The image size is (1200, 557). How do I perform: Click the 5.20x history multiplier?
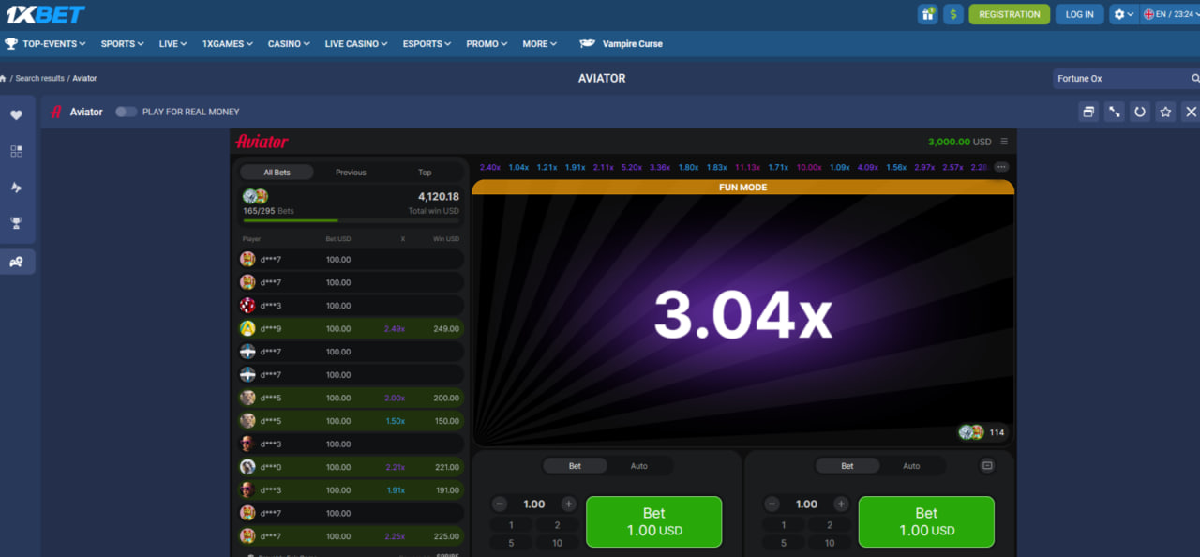point(631,167)
